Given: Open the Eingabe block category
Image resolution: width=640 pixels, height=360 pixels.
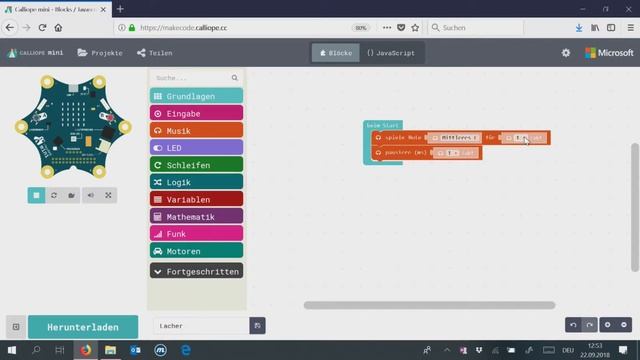Looking at the screenshot, I should coord(196,113).
